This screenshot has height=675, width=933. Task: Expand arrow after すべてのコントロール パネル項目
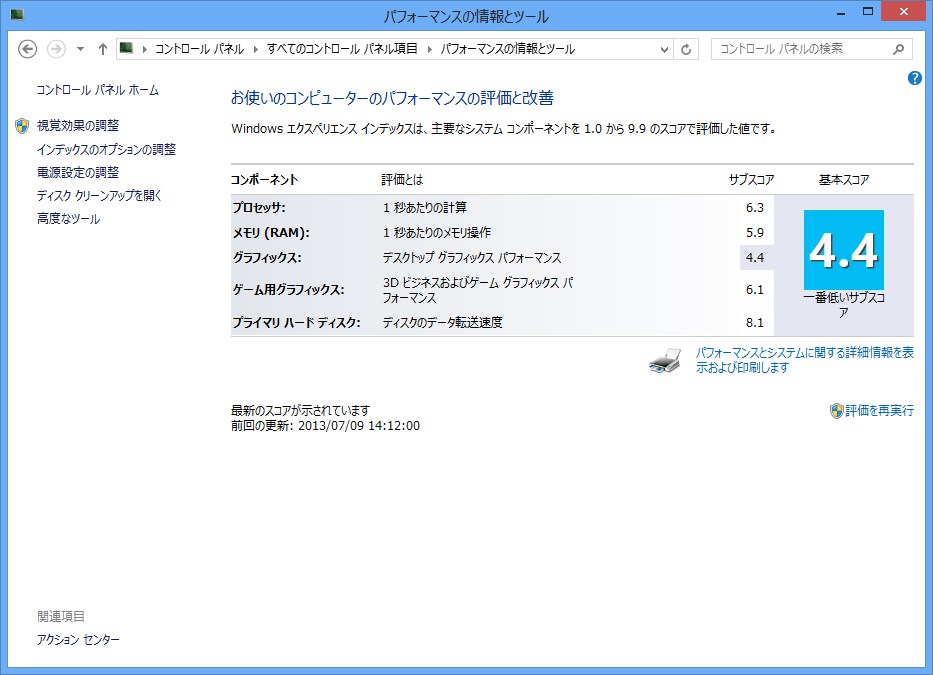click(x=429, y=49)
